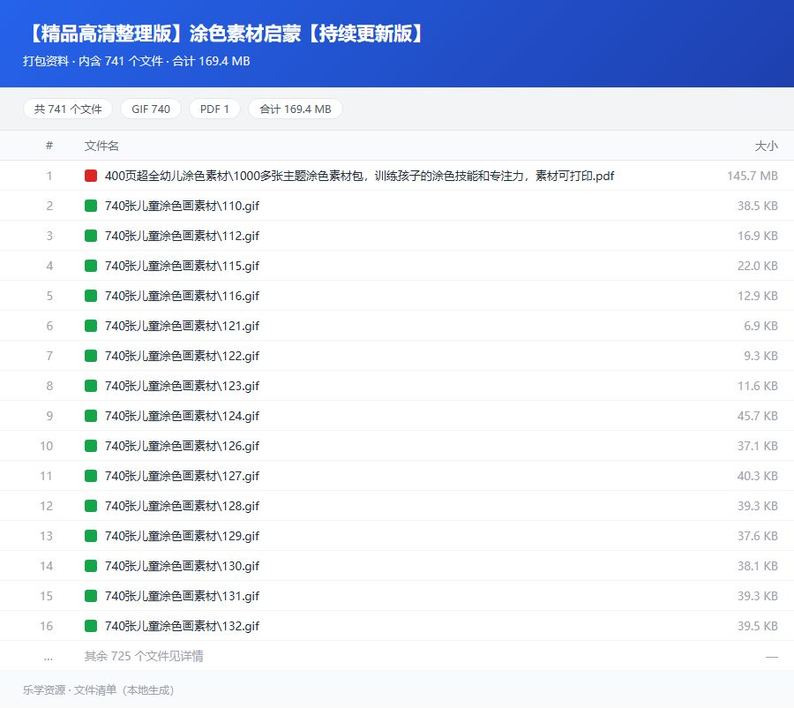Click the '145.7 MB' size value

[x=752, y=176]
